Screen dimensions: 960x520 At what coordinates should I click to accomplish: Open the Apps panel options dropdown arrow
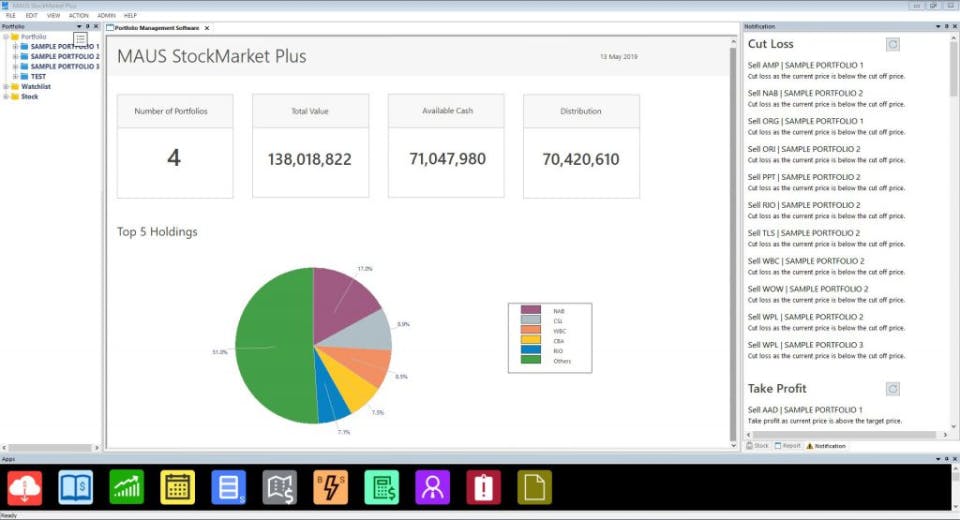pos(938,459)
